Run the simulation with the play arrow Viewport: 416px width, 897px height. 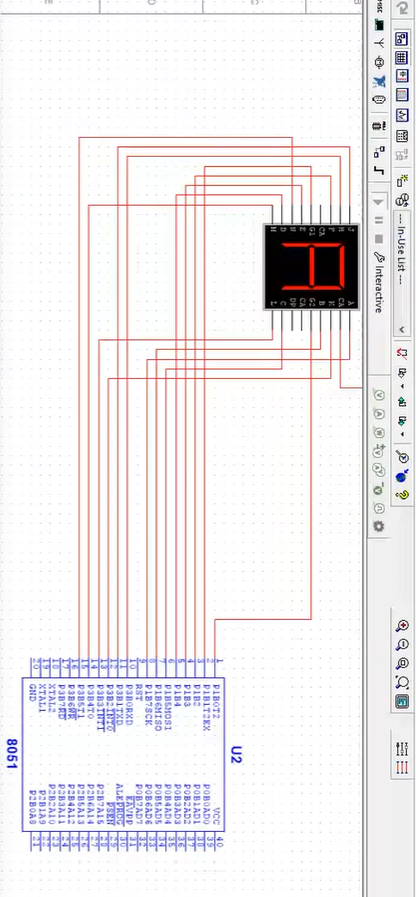click(x=378, y=202)
